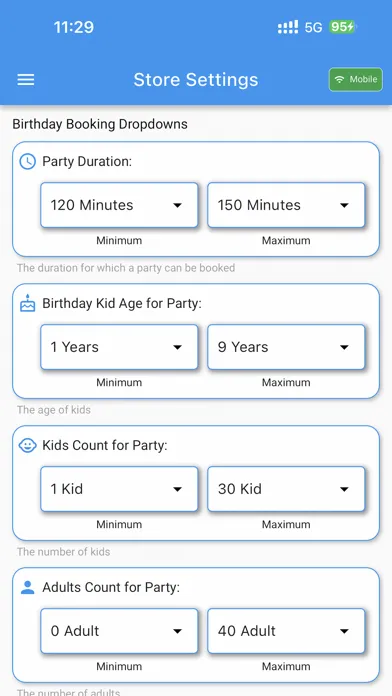Click the smiley face Kids Count icon

[28, 445]
